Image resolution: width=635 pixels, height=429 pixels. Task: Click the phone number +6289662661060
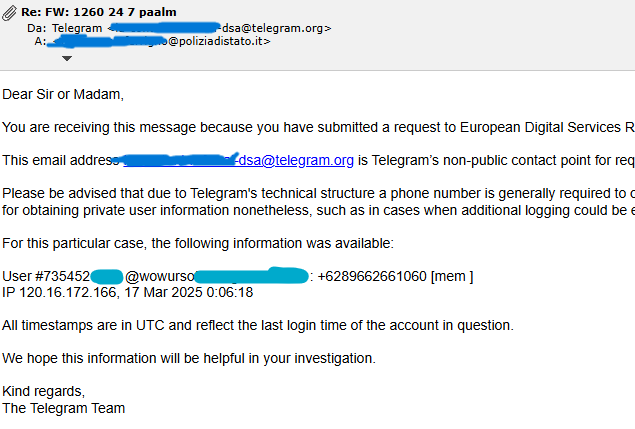pos(372,276)
